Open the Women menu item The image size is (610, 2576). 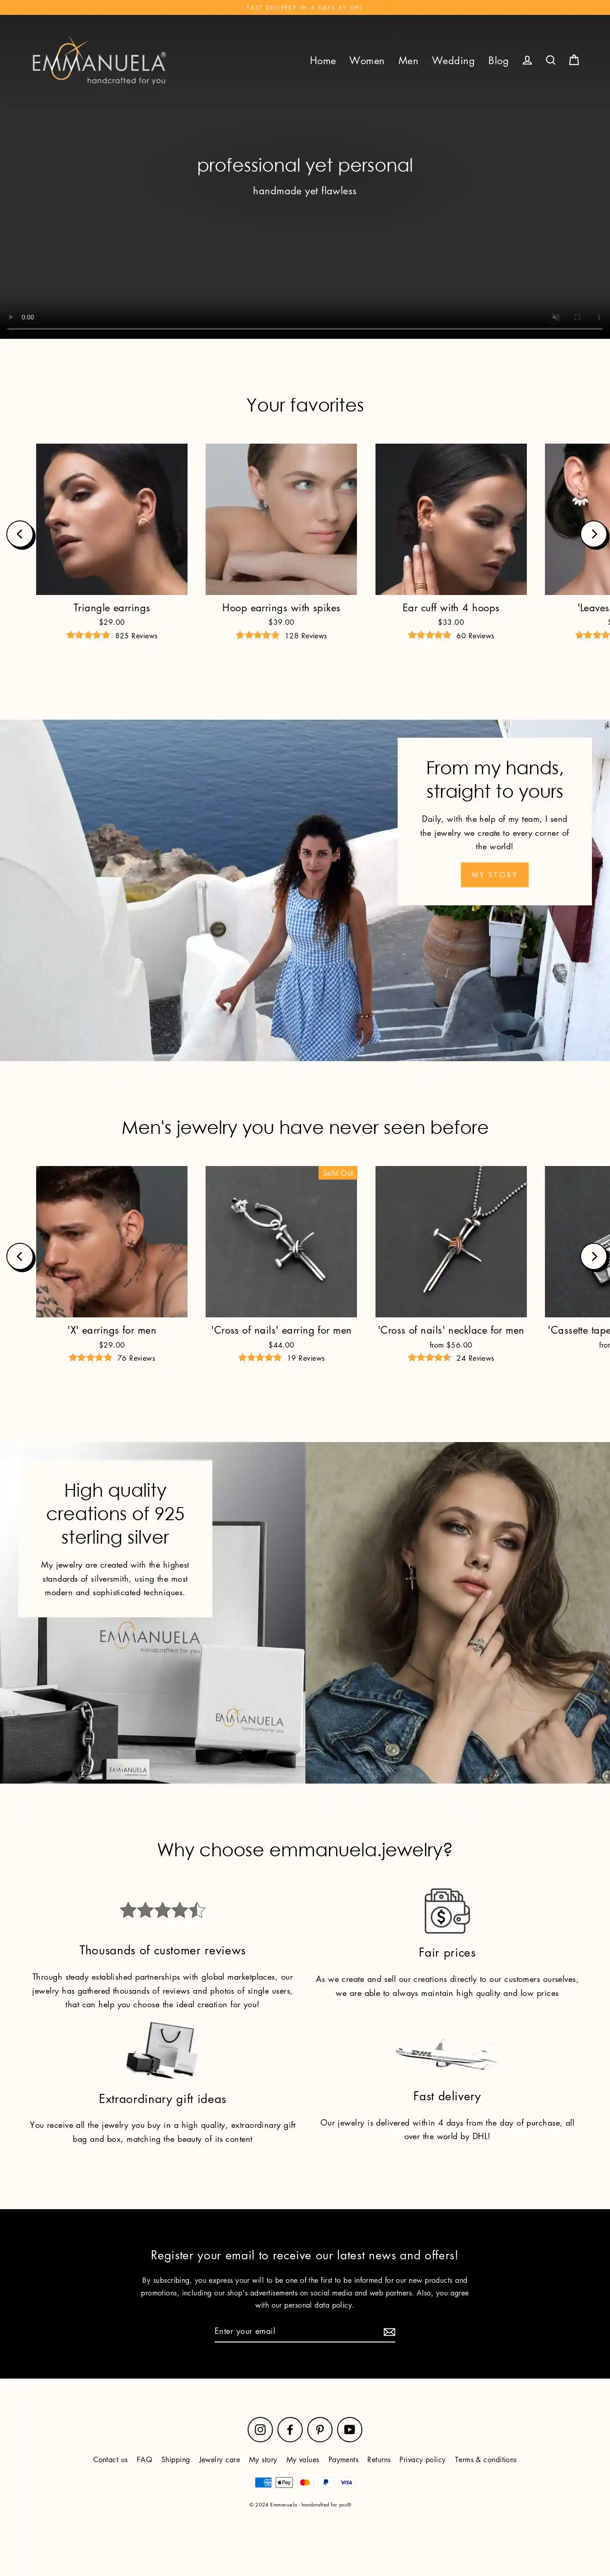coord(367,61)
